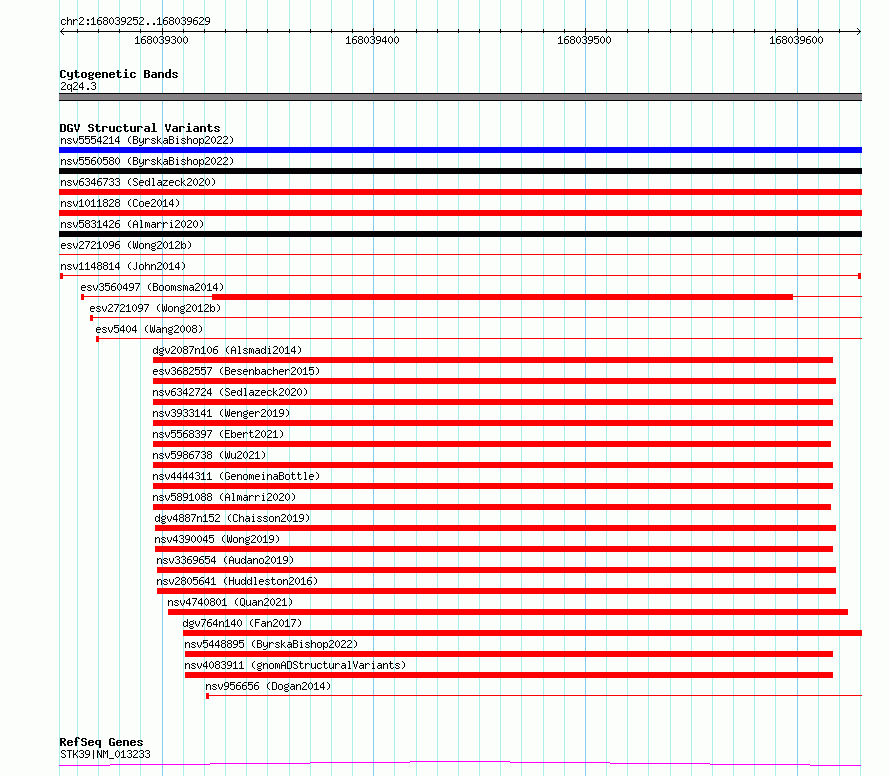Open the nsv1011828 (Coe2014) variant
The height and width of the screenshot is (776, 890).
pyautogui.click(x=120, y=203)
